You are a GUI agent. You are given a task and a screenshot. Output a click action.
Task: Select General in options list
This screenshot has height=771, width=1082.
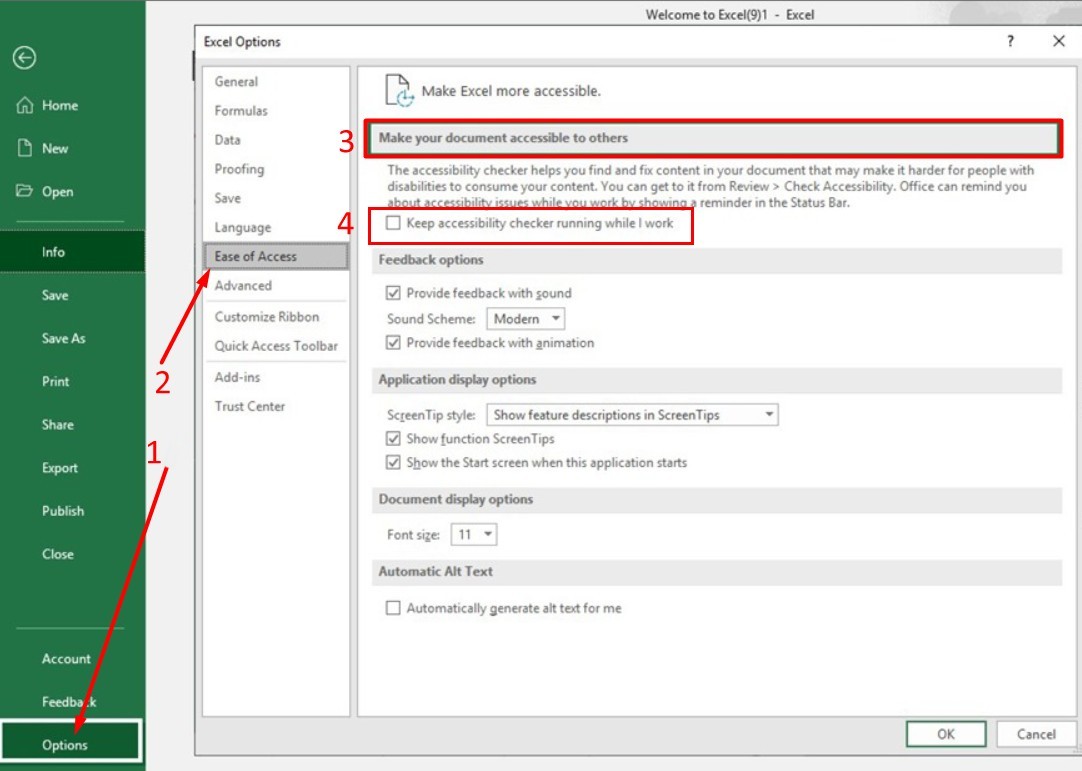[x=276, y=81]
